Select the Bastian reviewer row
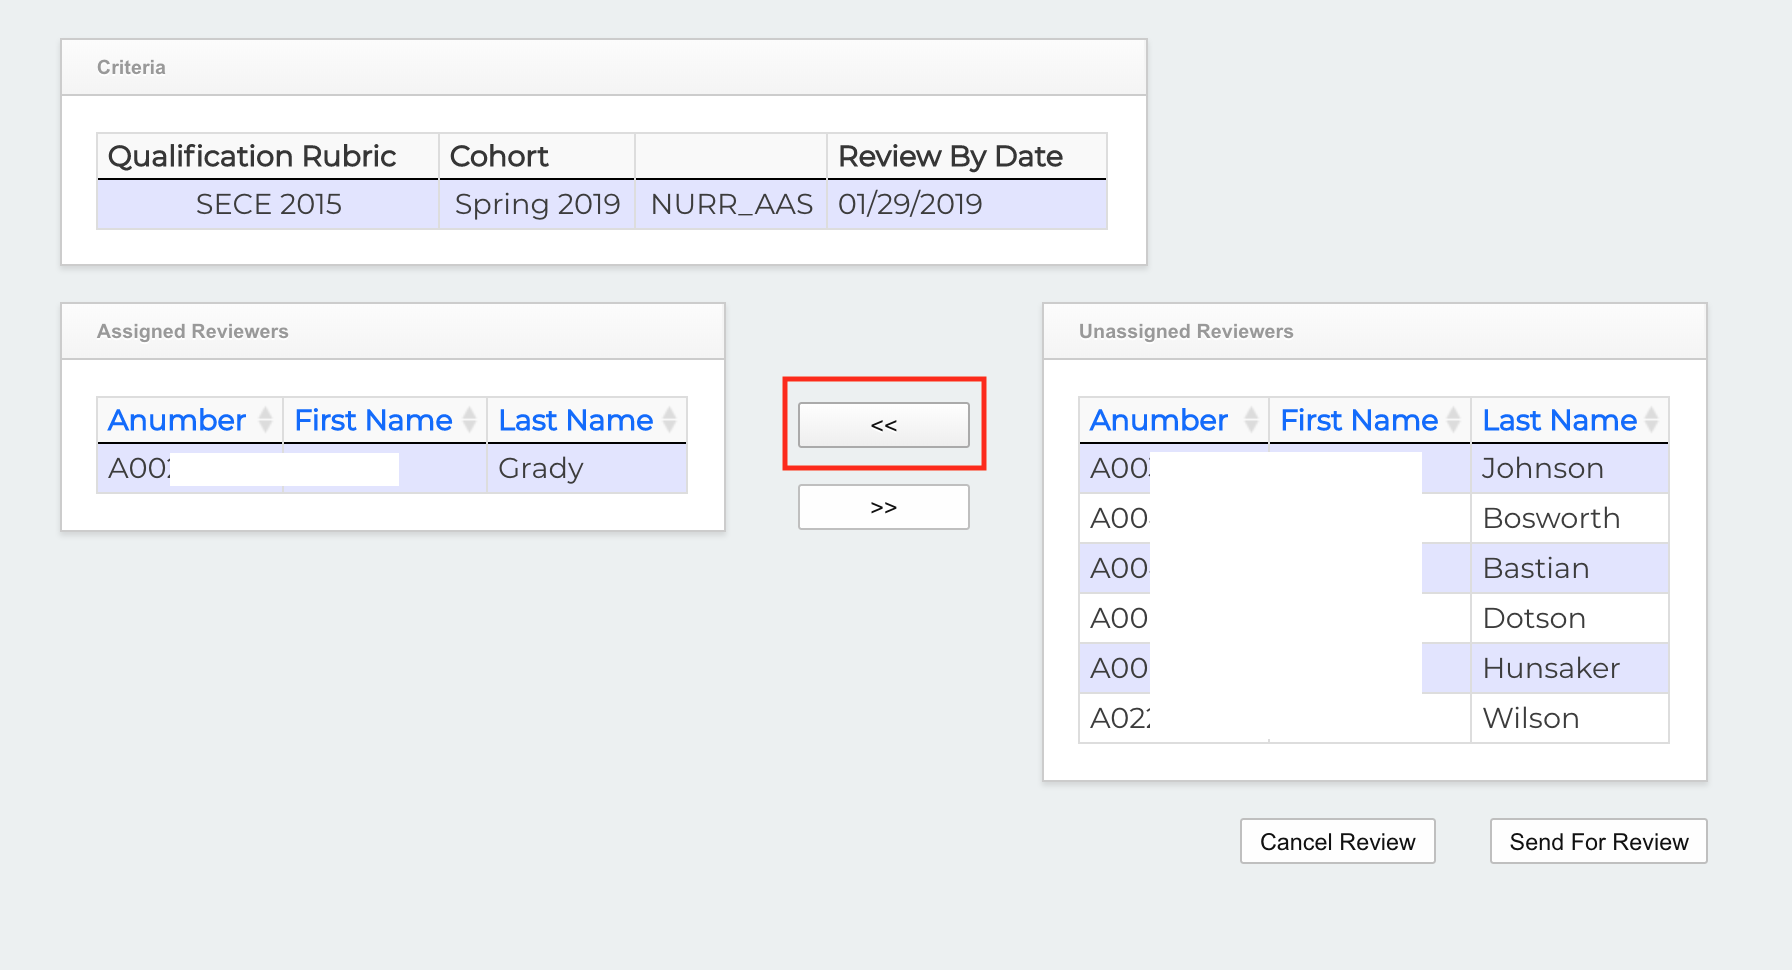 [1535, 569]
